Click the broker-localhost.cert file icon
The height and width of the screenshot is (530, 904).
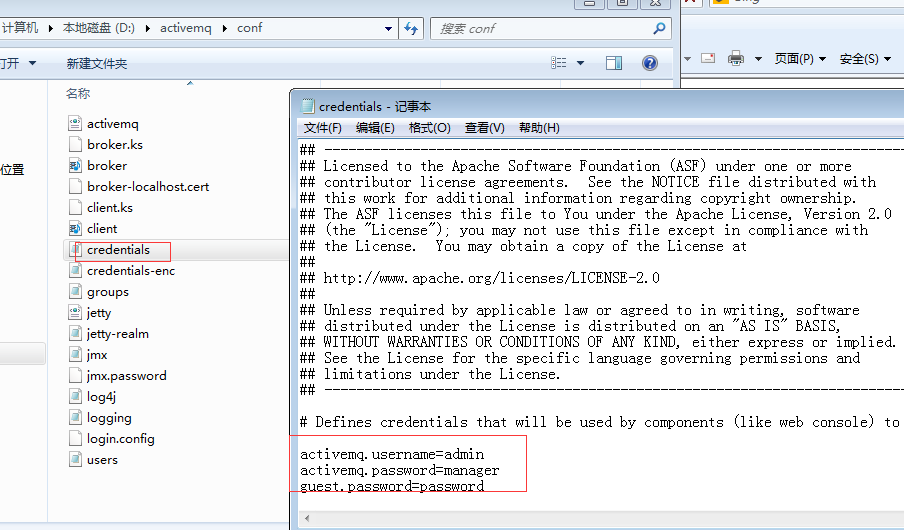(75, 186)
